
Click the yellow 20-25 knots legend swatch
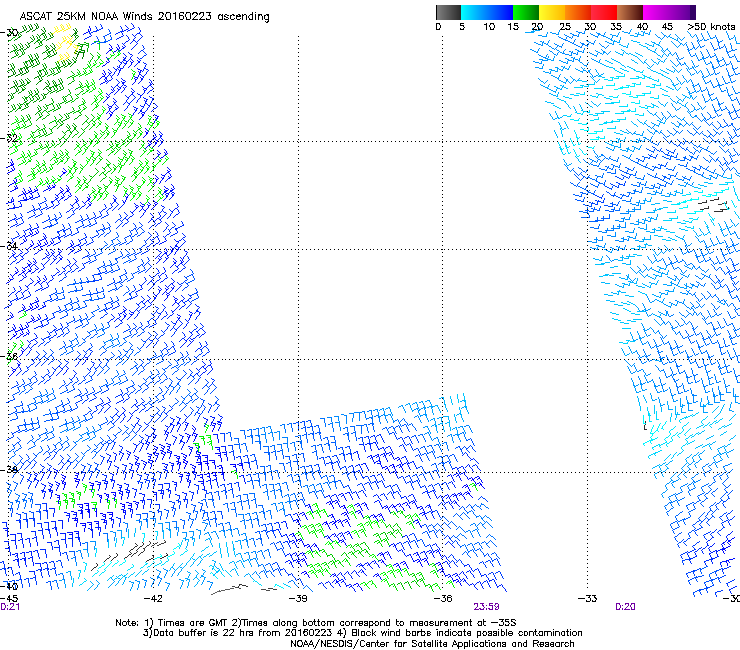(x=552, y=12)
